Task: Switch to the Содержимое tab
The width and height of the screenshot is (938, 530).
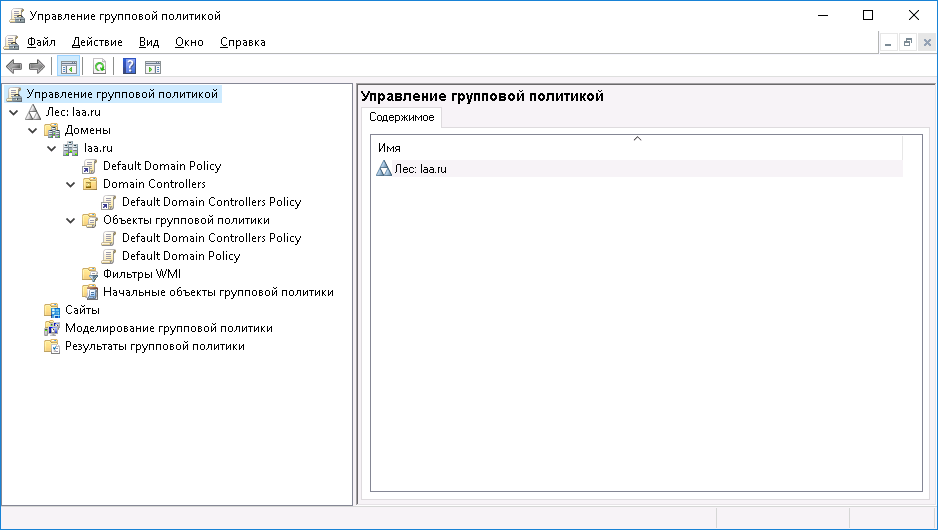Action: click(x=401, y=118)
